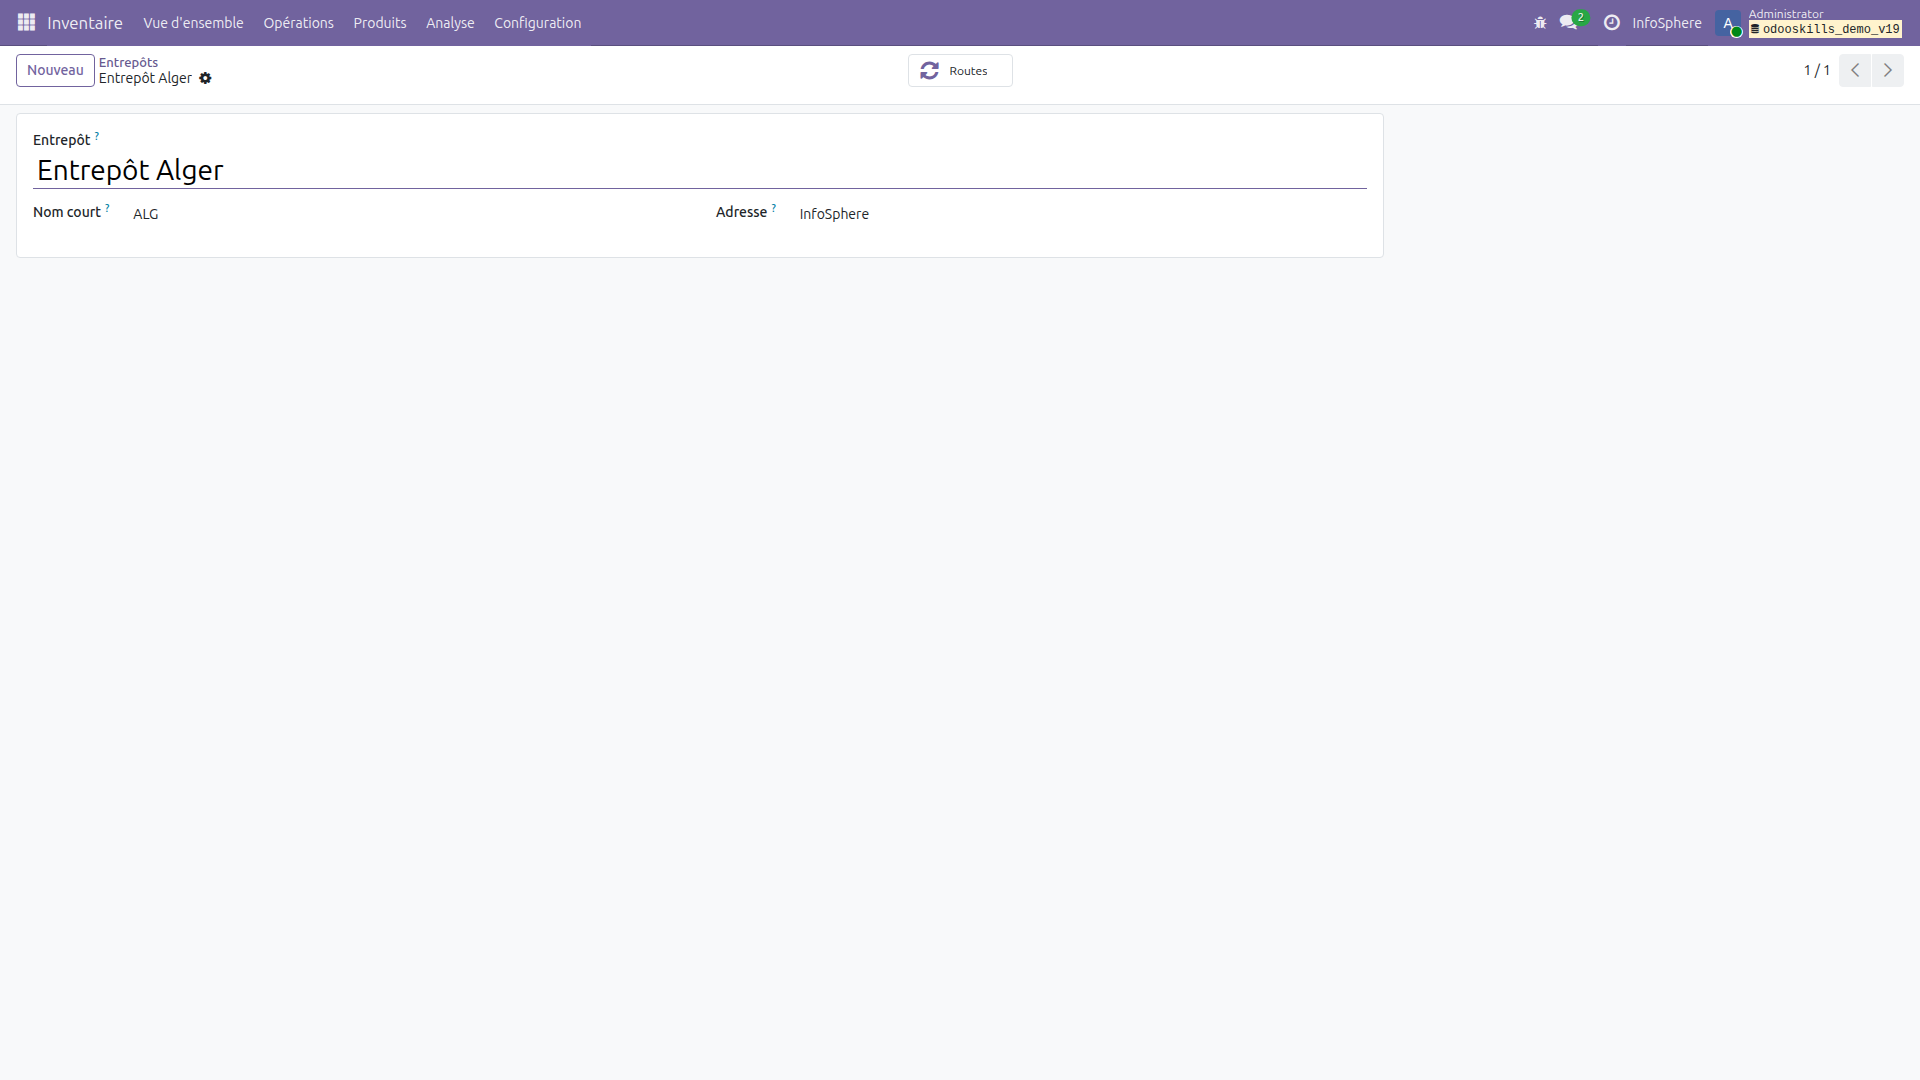Open the messaging conversations panel
1920x1080 pixels.
point(1568,23)
